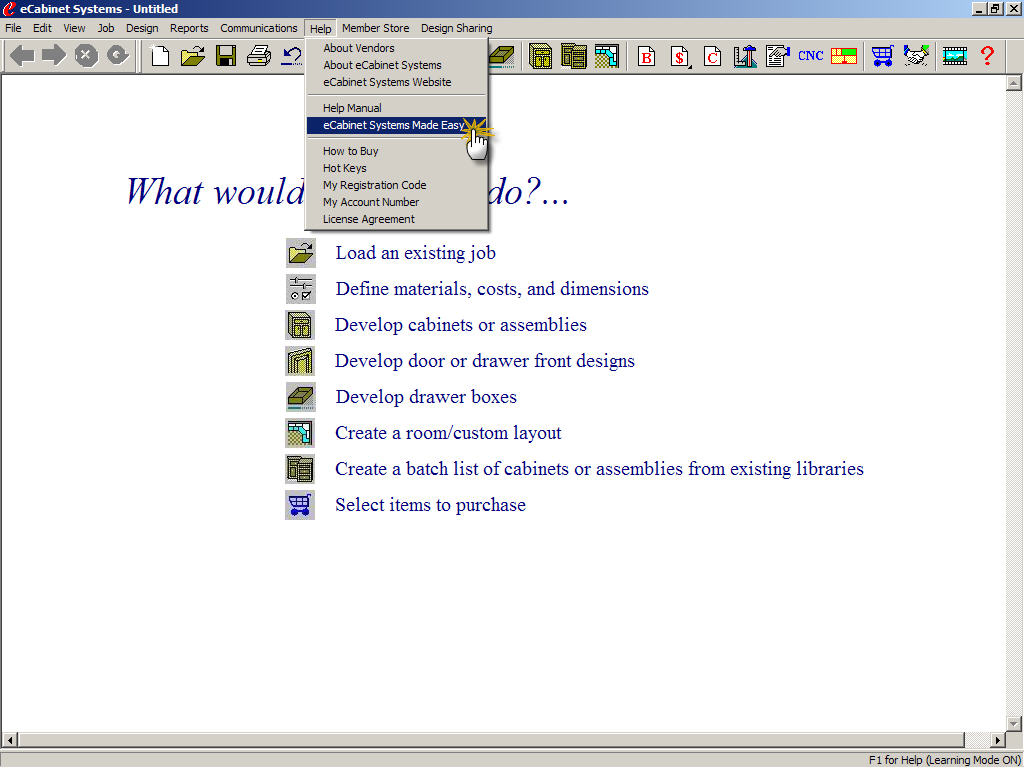Click the dollar sign report toolbar icon
1024x768 pixels.
[680, 57]
